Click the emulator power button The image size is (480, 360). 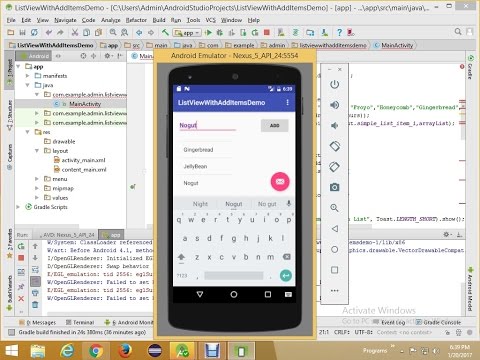[x=334, y=84]
